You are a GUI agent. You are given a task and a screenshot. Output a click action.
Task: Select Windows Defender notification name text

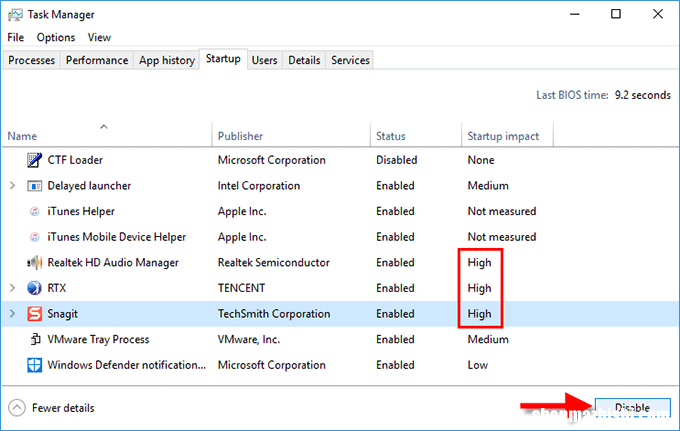point(127,365)
